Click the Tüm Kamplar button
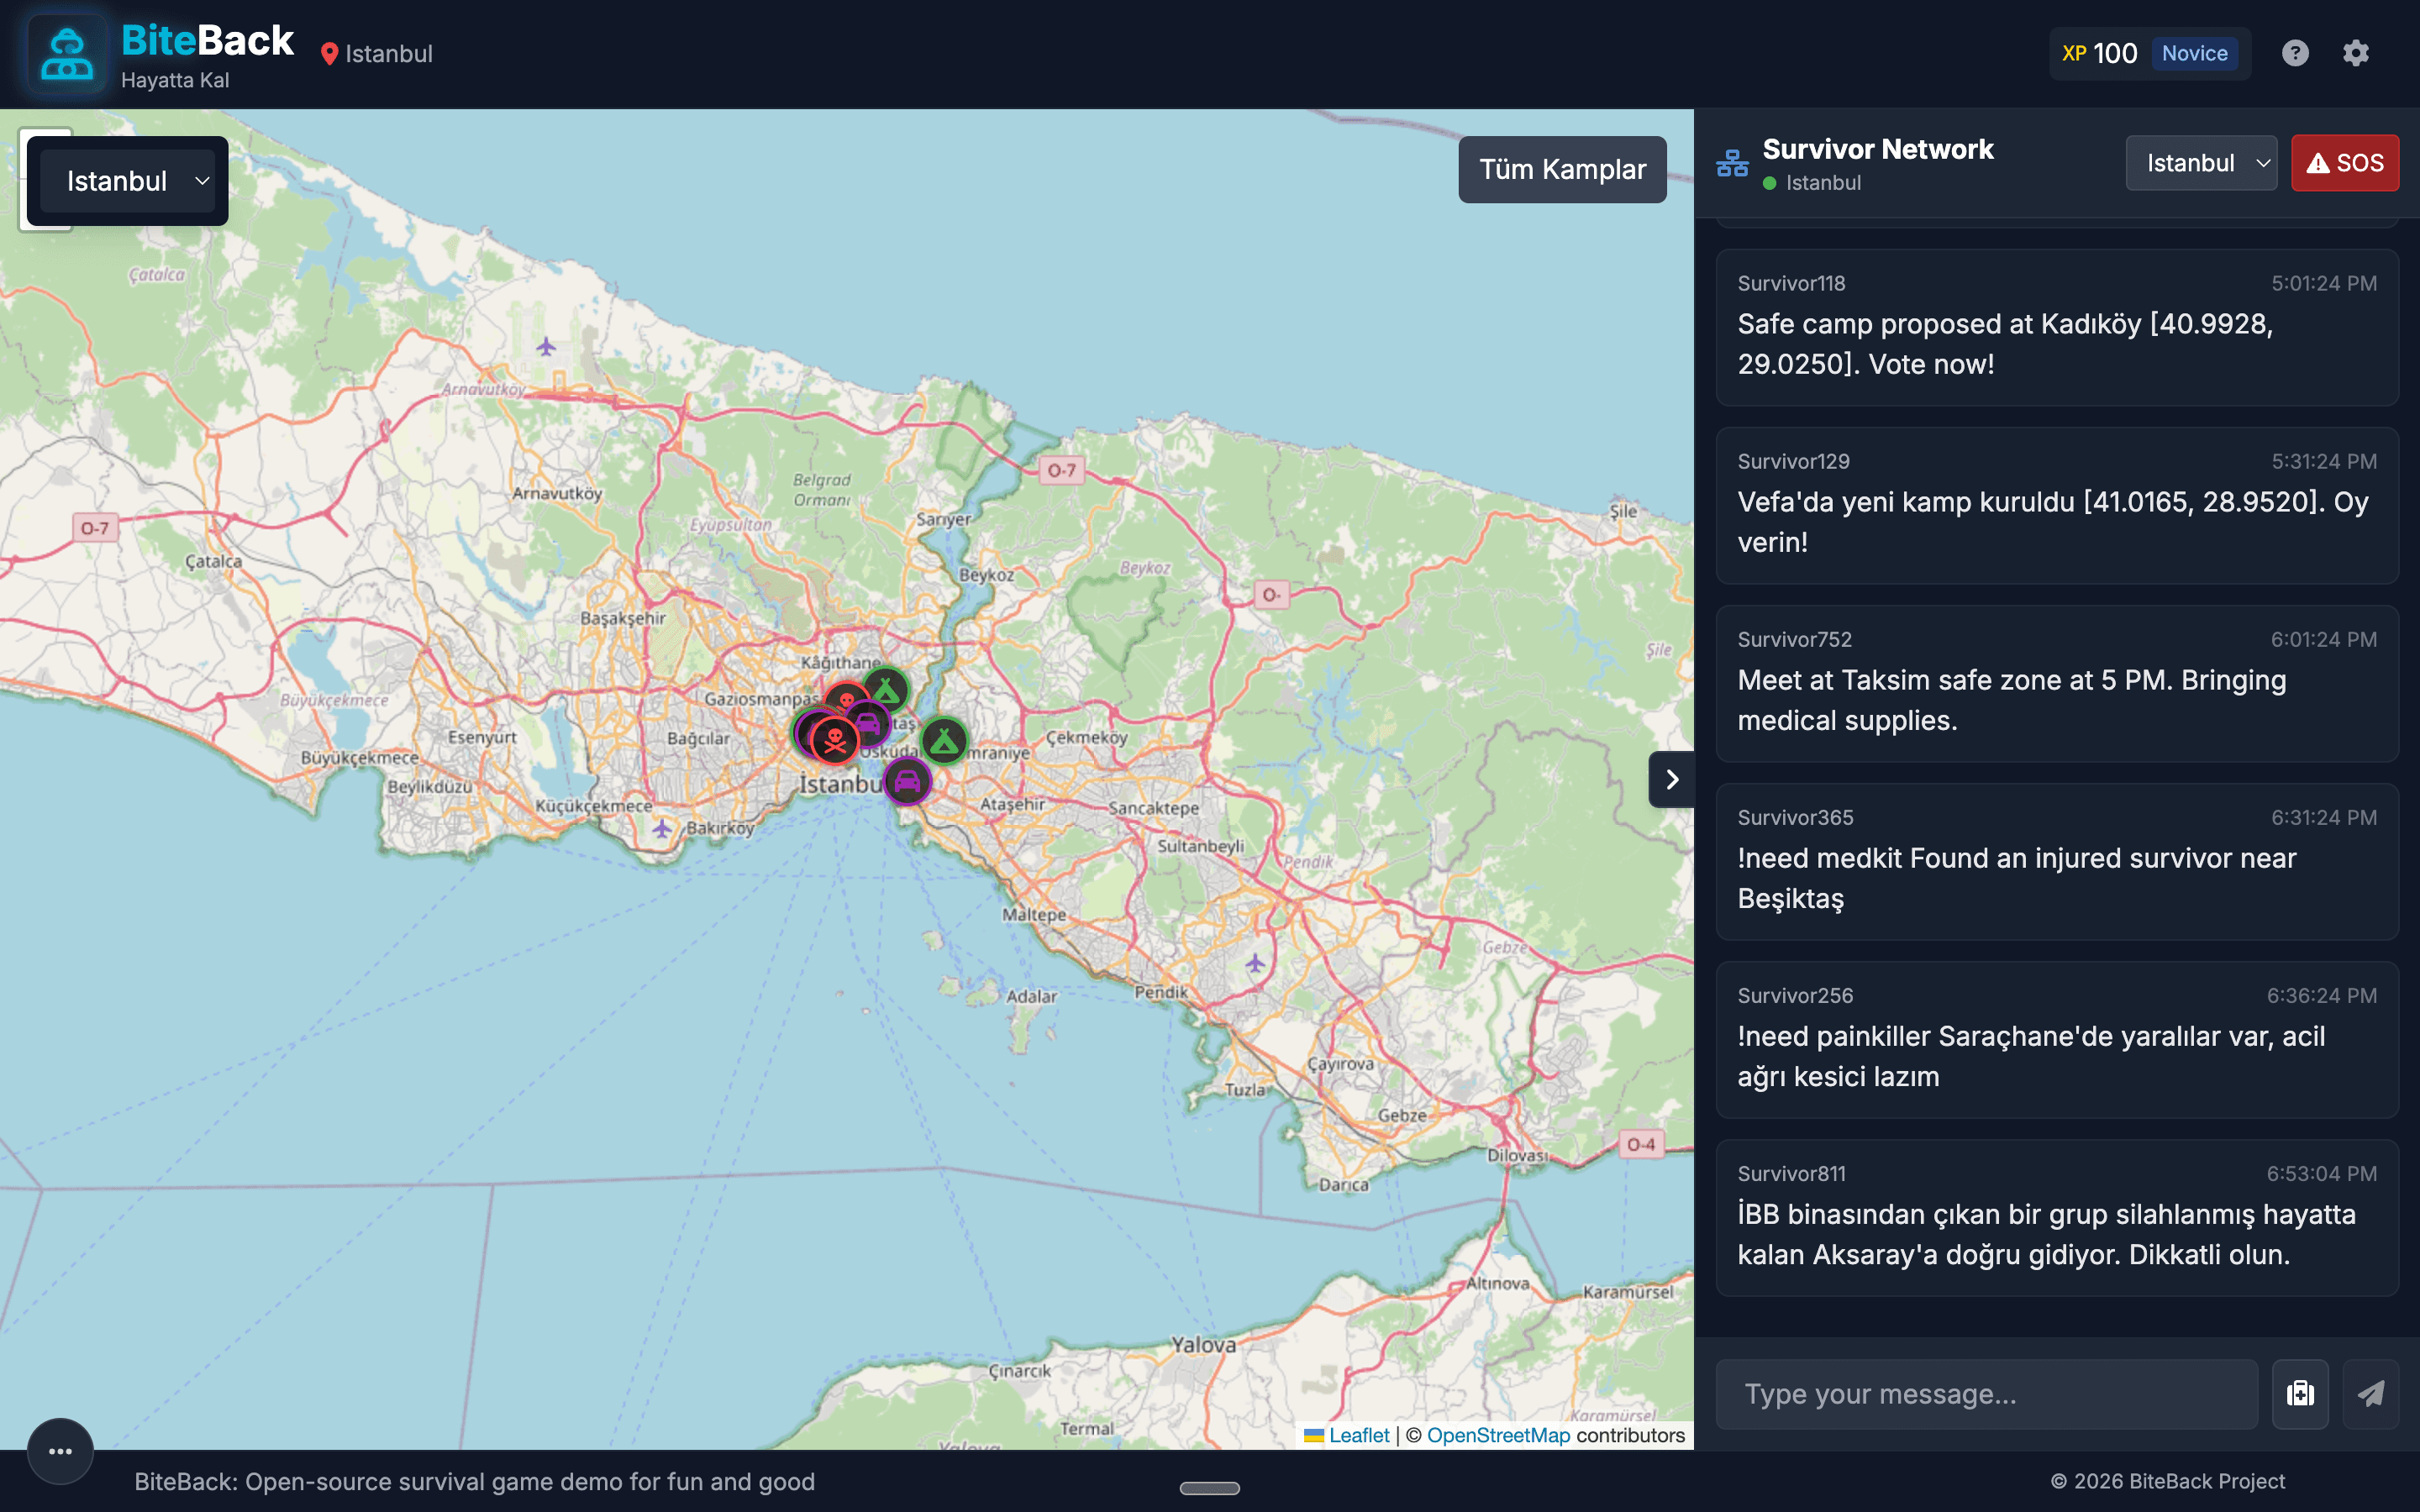This screenshot has width=2420, height=1512. pos(1562,170)
